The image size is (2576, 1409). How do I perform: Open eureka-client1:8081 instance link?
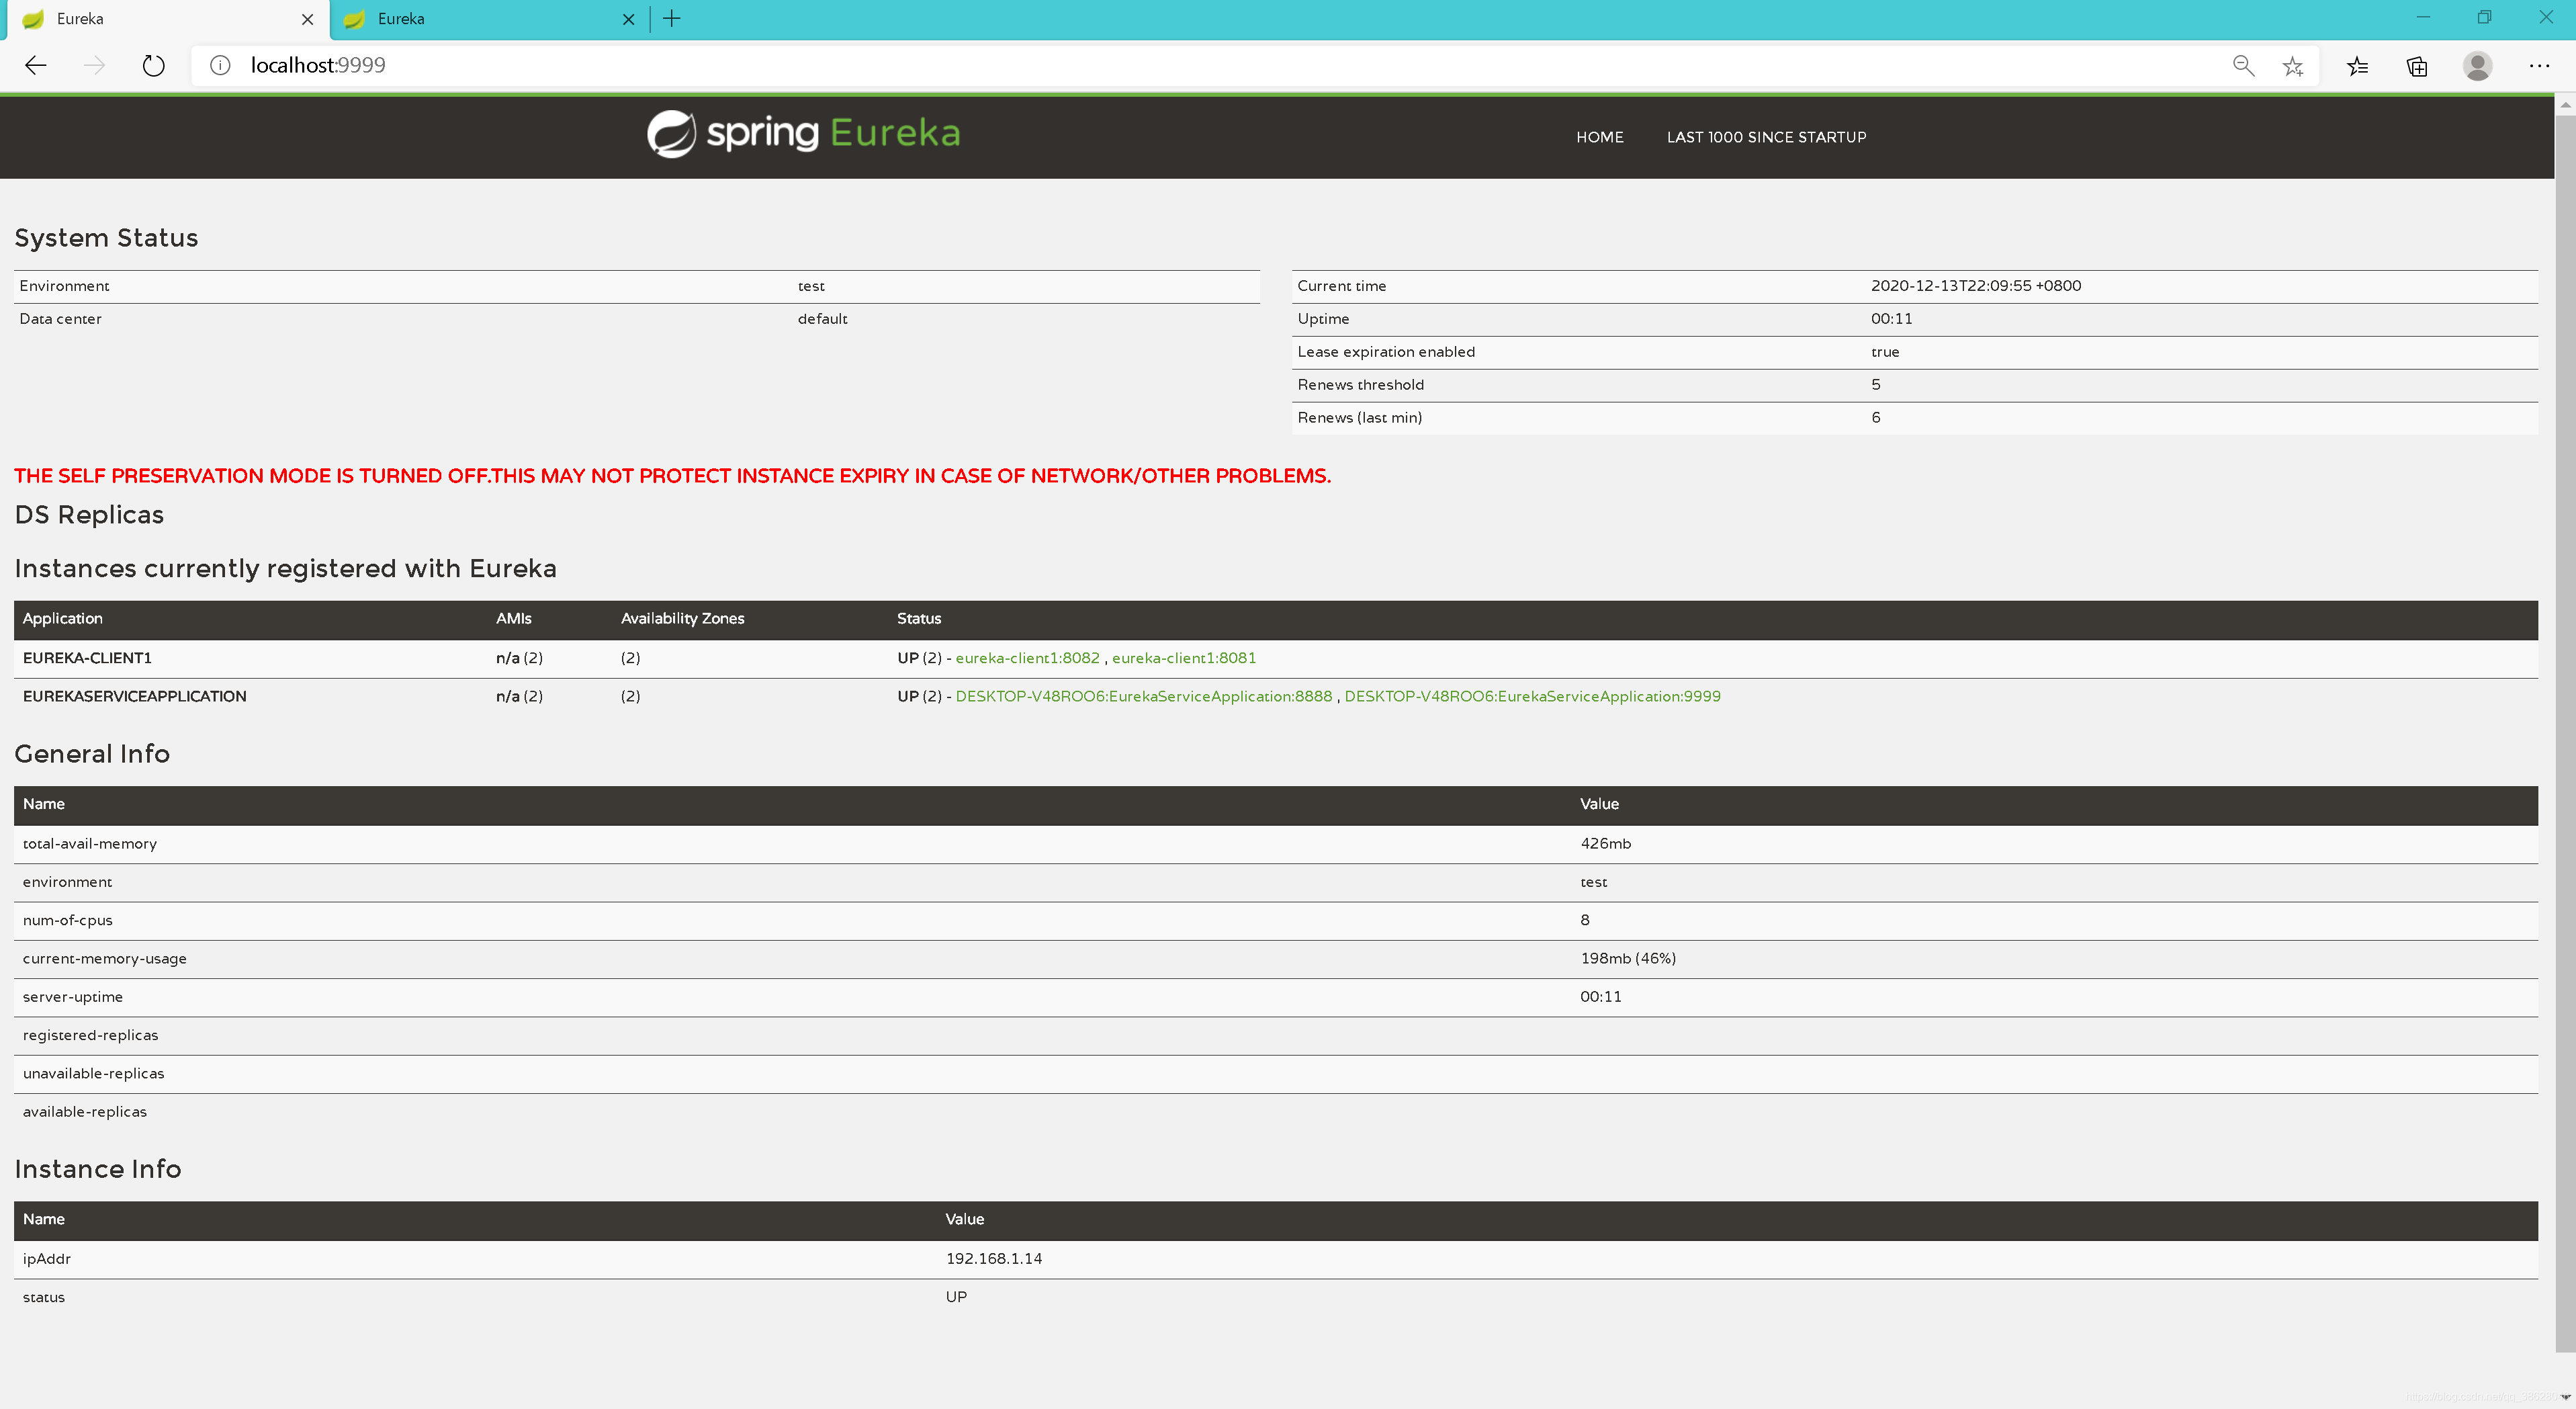tap(1183, 658)
